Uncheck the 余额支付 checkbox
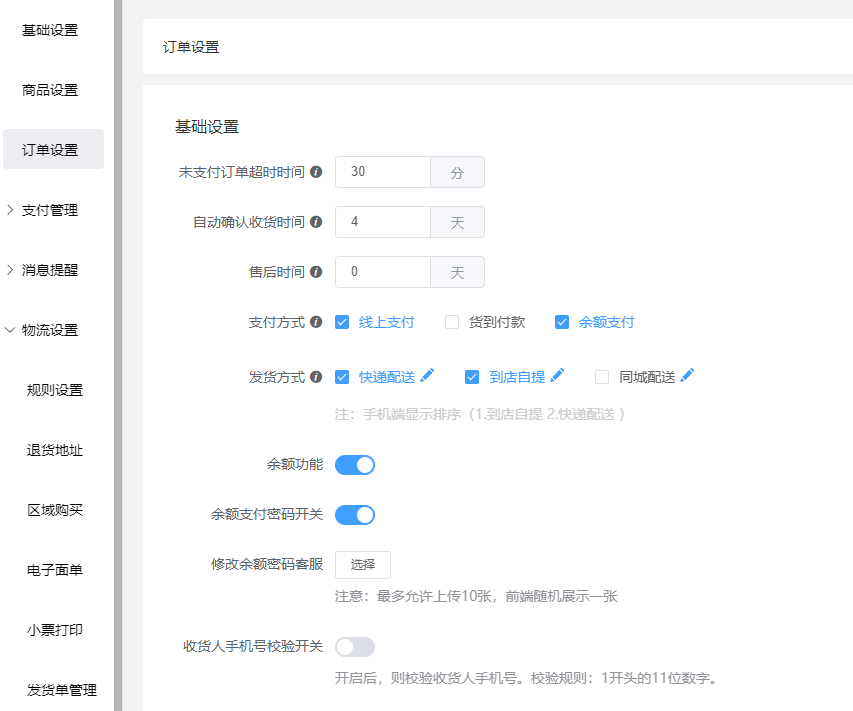The width and height of the screenshot is (853, 711). 562,323
